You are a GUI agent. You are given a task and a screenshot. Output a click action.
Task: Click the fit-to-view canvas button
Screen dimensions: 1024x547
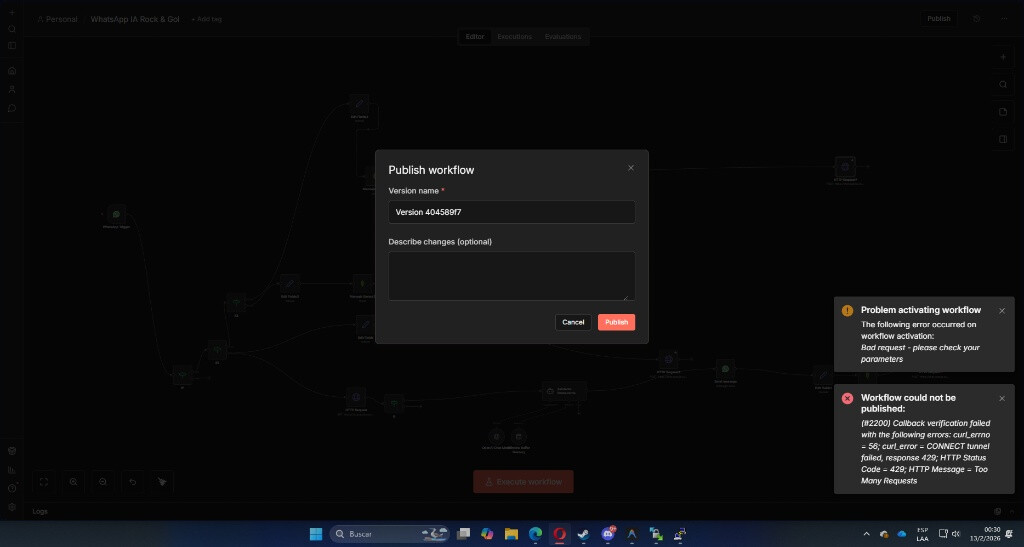click(44, 482)
